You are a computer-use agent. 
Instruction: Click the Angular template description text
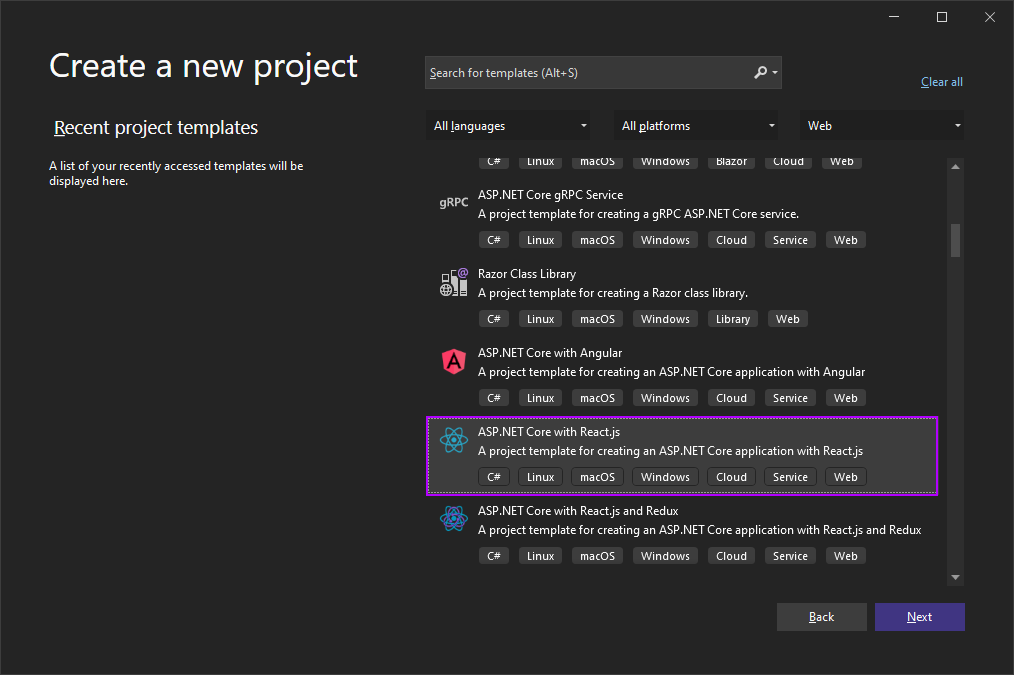click(671, 371)
